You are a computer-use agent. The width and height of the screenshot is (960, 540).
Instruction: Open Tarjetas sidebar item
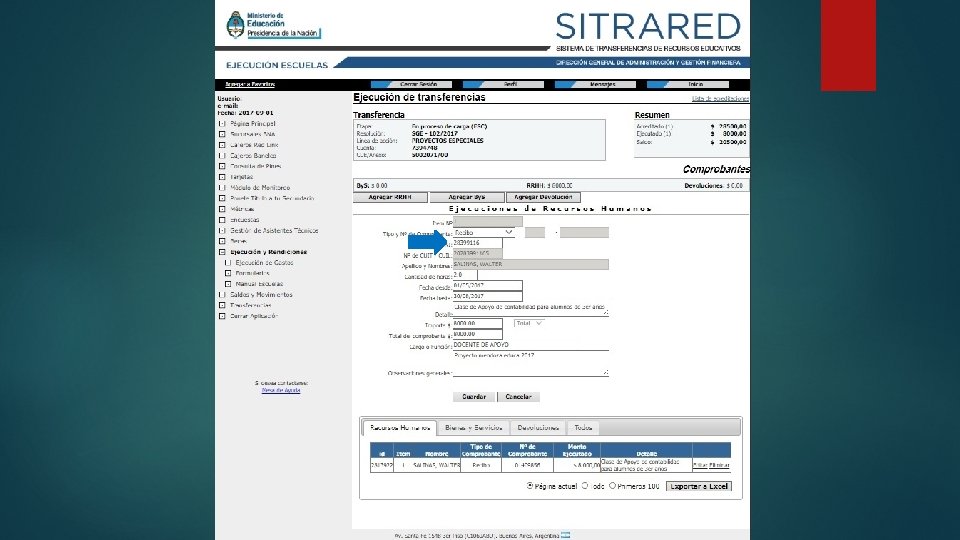point(241,177)
